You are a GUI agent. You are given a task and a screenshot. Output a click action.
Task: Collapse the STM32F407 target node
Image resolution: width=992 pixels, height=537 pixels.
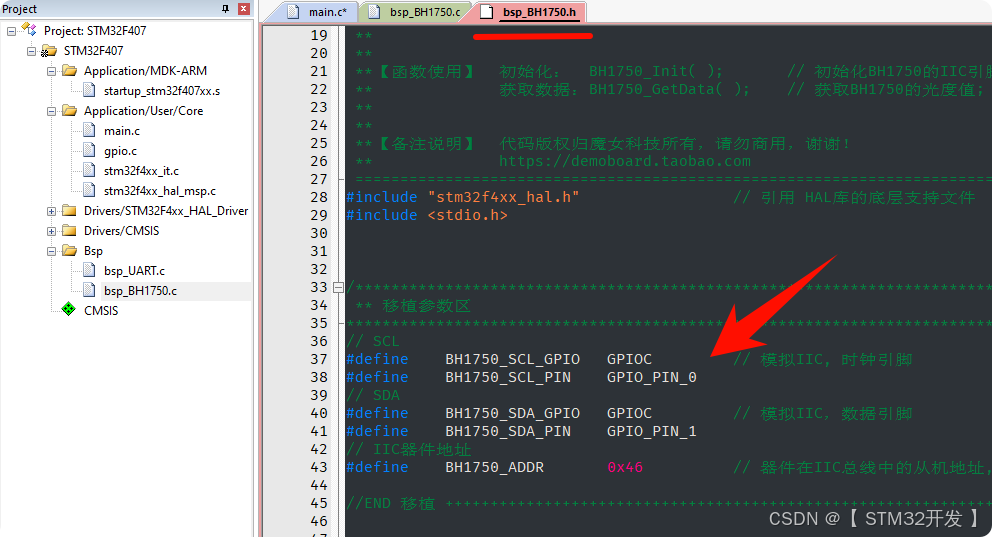tap(32, 51)
